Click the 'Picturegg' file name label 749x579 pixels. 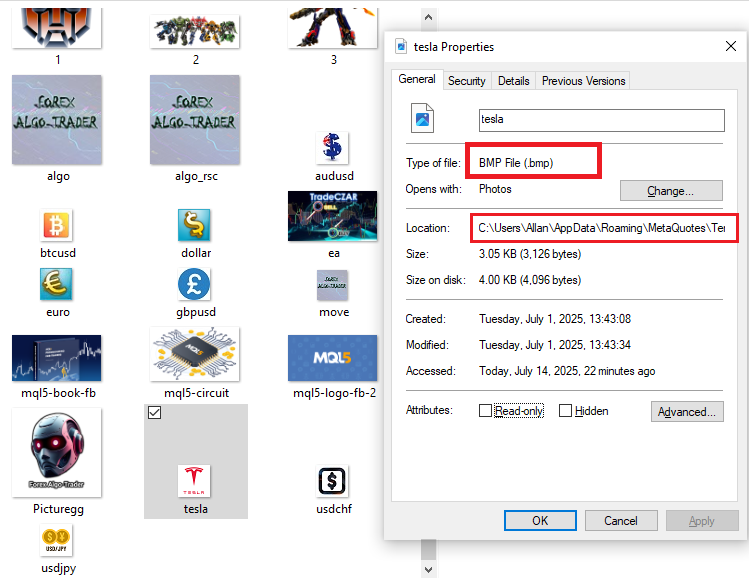click(x=58, y=509)
